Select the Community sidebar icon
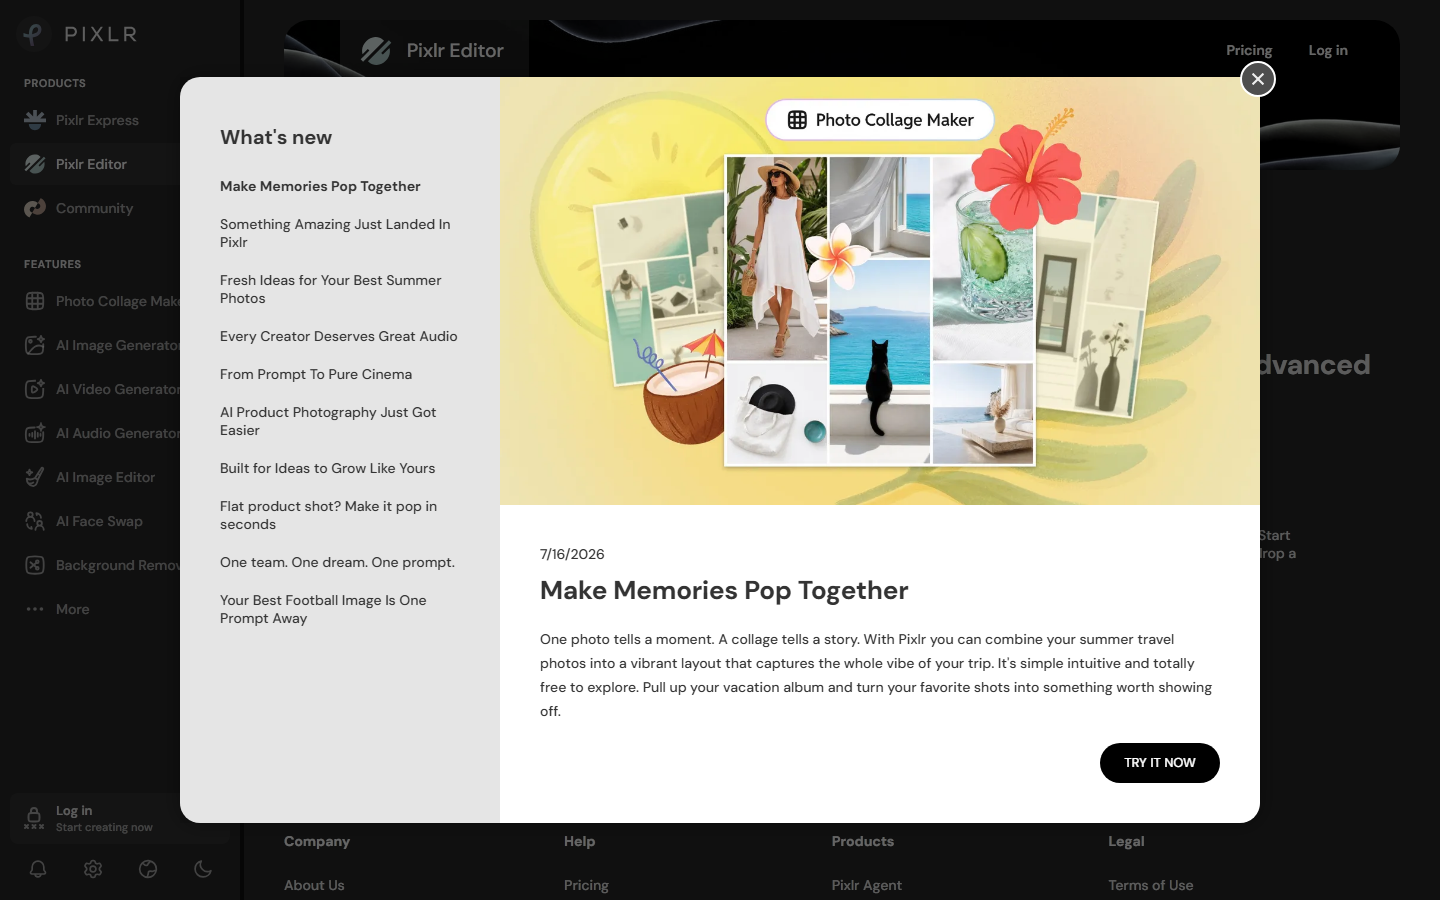The height and width of the screenshot is (900, 1440). pos(35,208)
